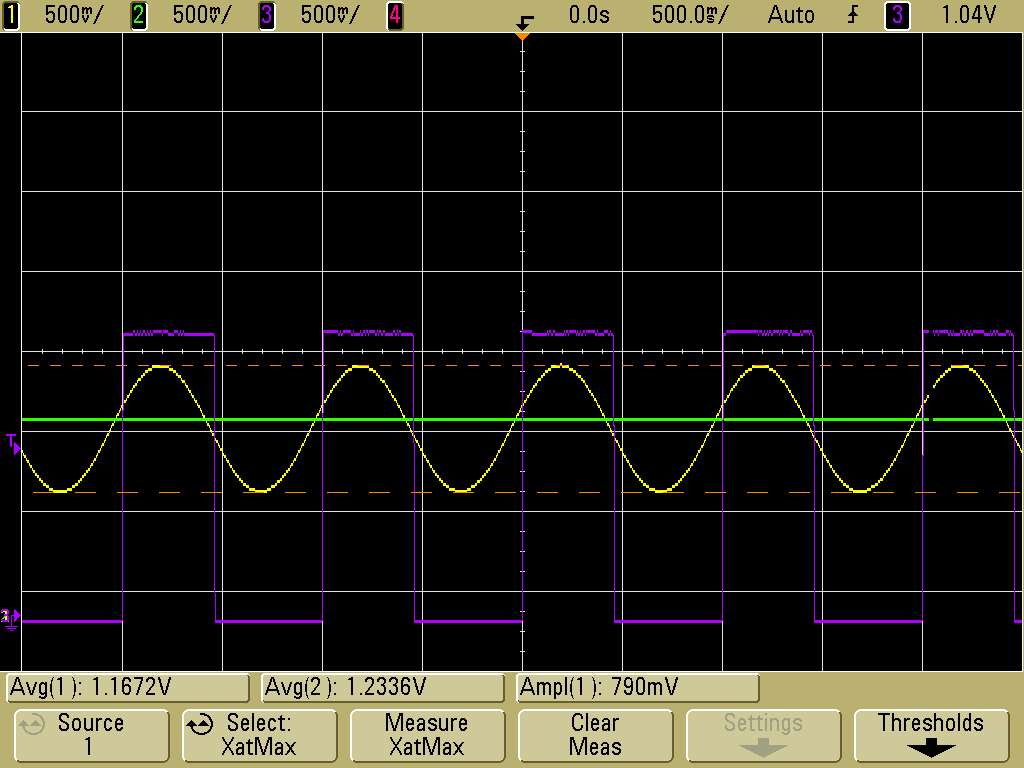1024x768 pixels.
Task: Expand the grayed-out Settings submenu
Action: pos(763,735)
